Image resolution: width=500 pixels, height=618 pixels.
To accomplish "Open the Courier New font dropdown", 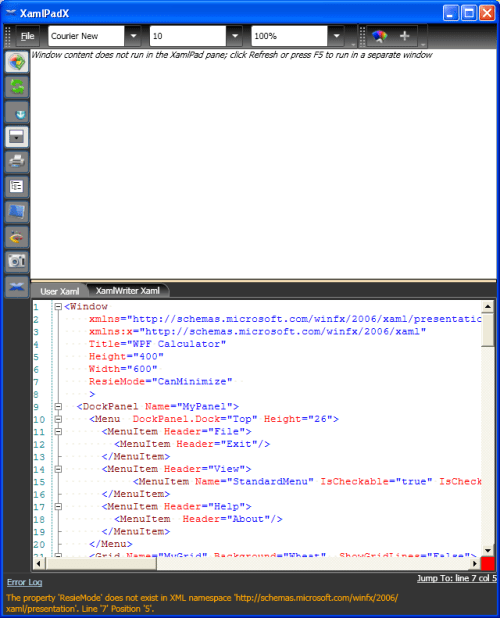I will click(133, 36).
